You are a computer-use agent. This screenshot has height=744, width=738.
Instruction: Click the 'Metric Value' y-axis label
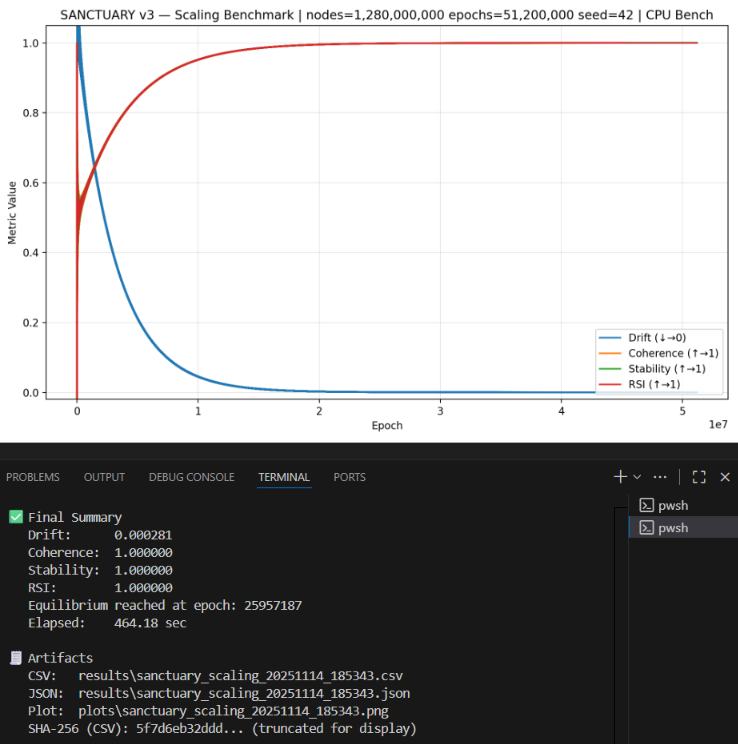pos(12,213)
